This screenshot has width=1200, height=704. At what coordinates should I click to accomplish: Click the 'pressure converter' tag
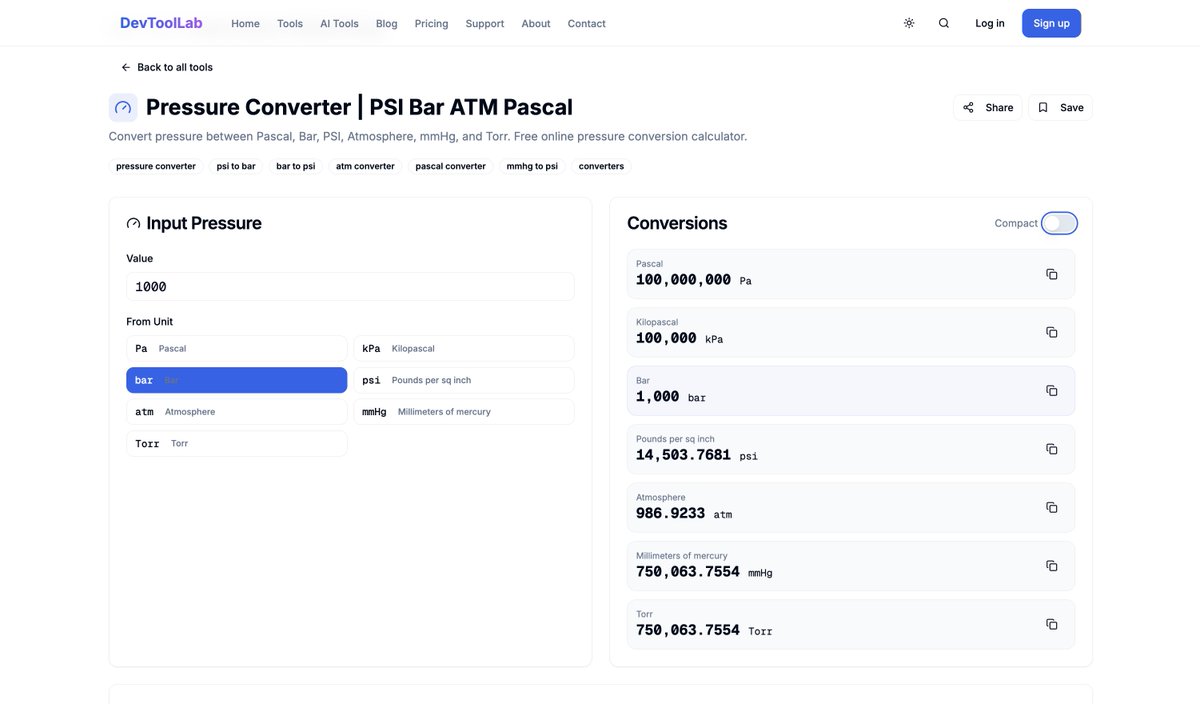[156, 166]
